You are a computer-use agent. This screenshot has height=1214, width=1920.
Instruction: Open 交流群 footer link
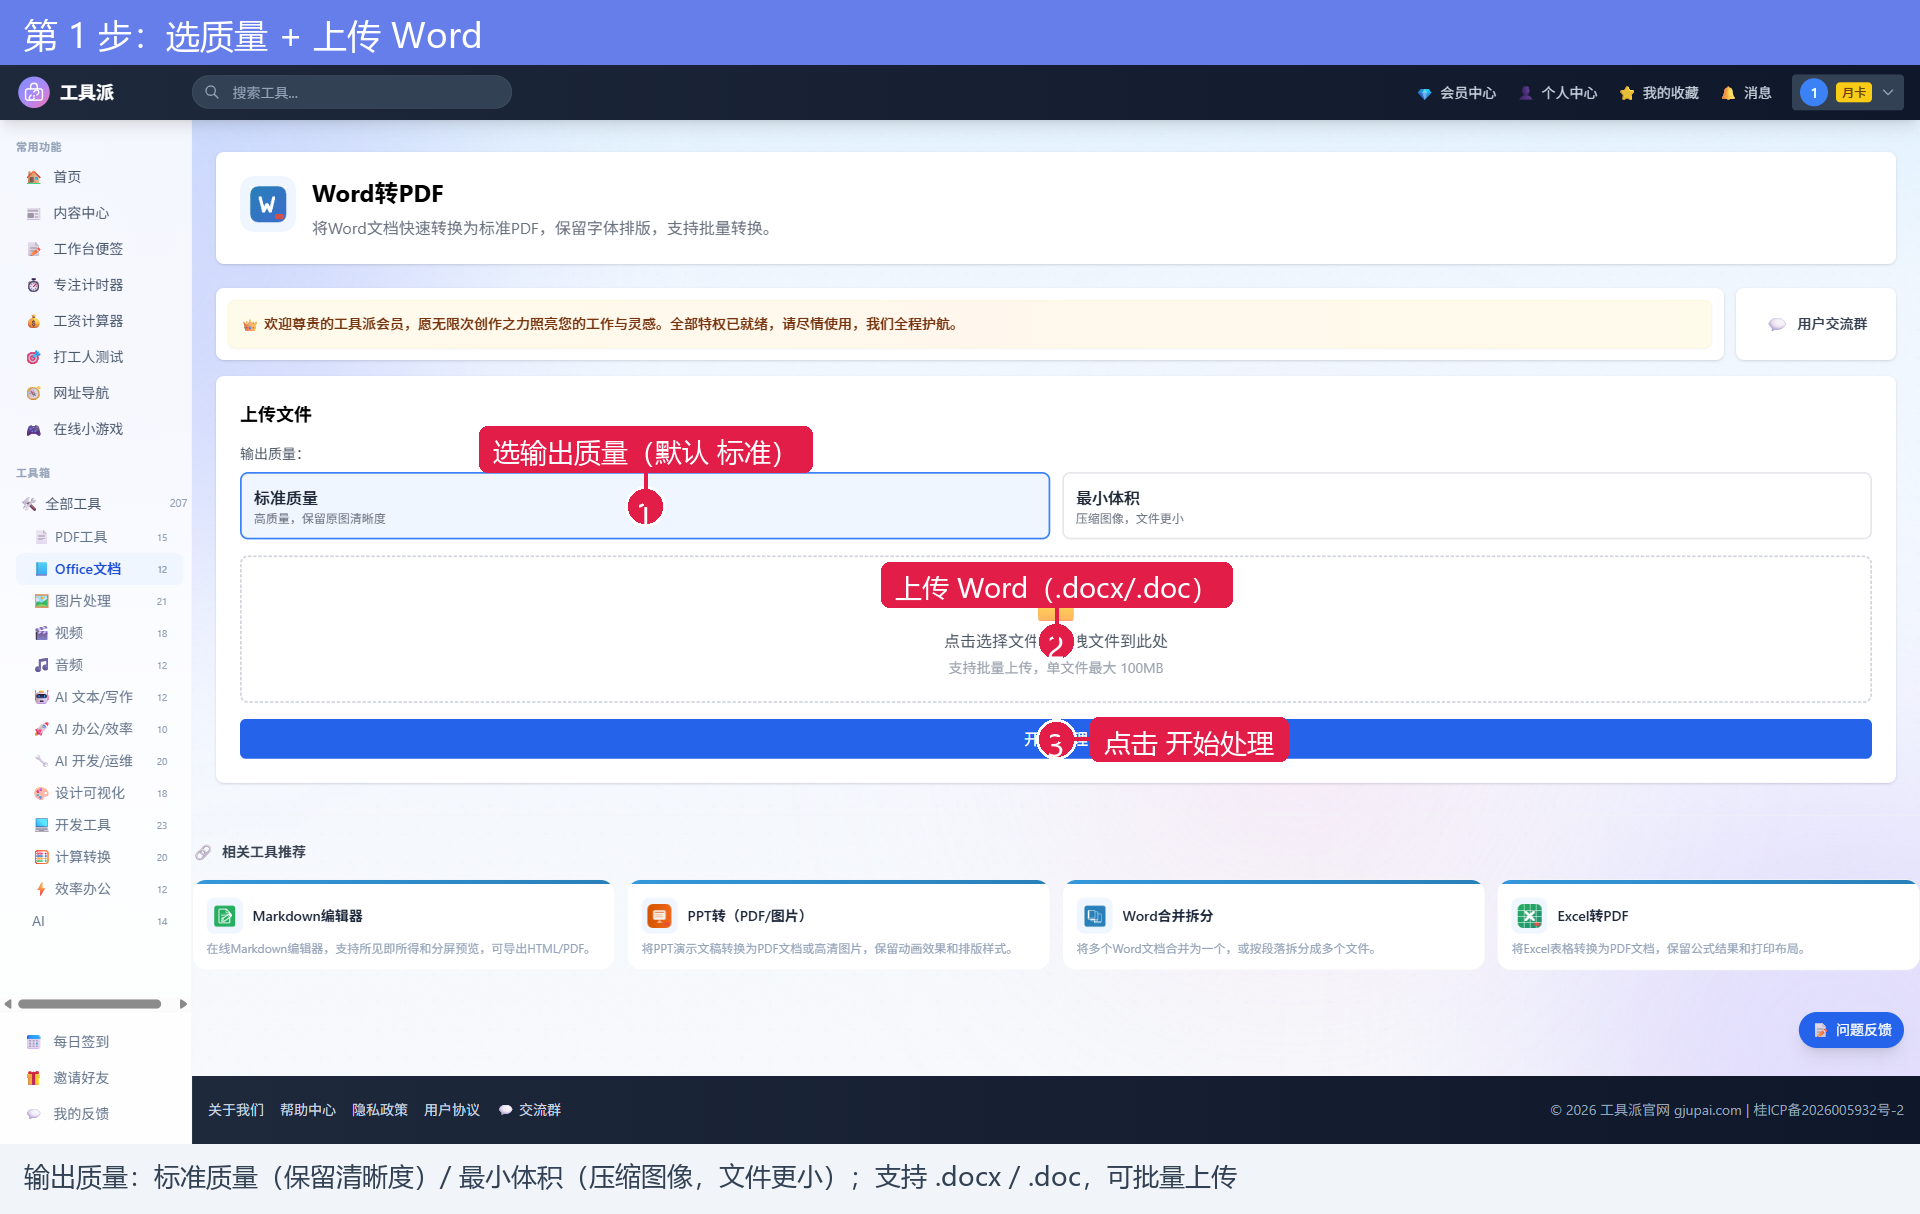click(530, 1110)
